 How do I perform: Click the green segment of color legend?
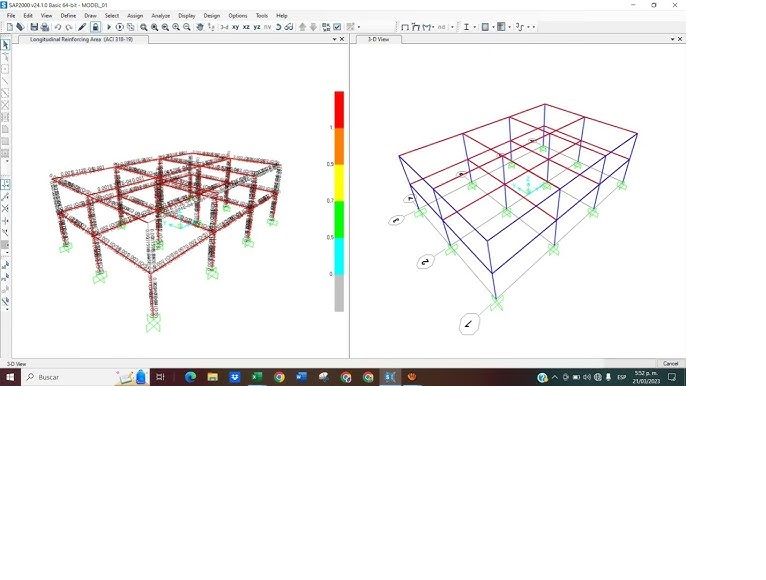point(339,219)
